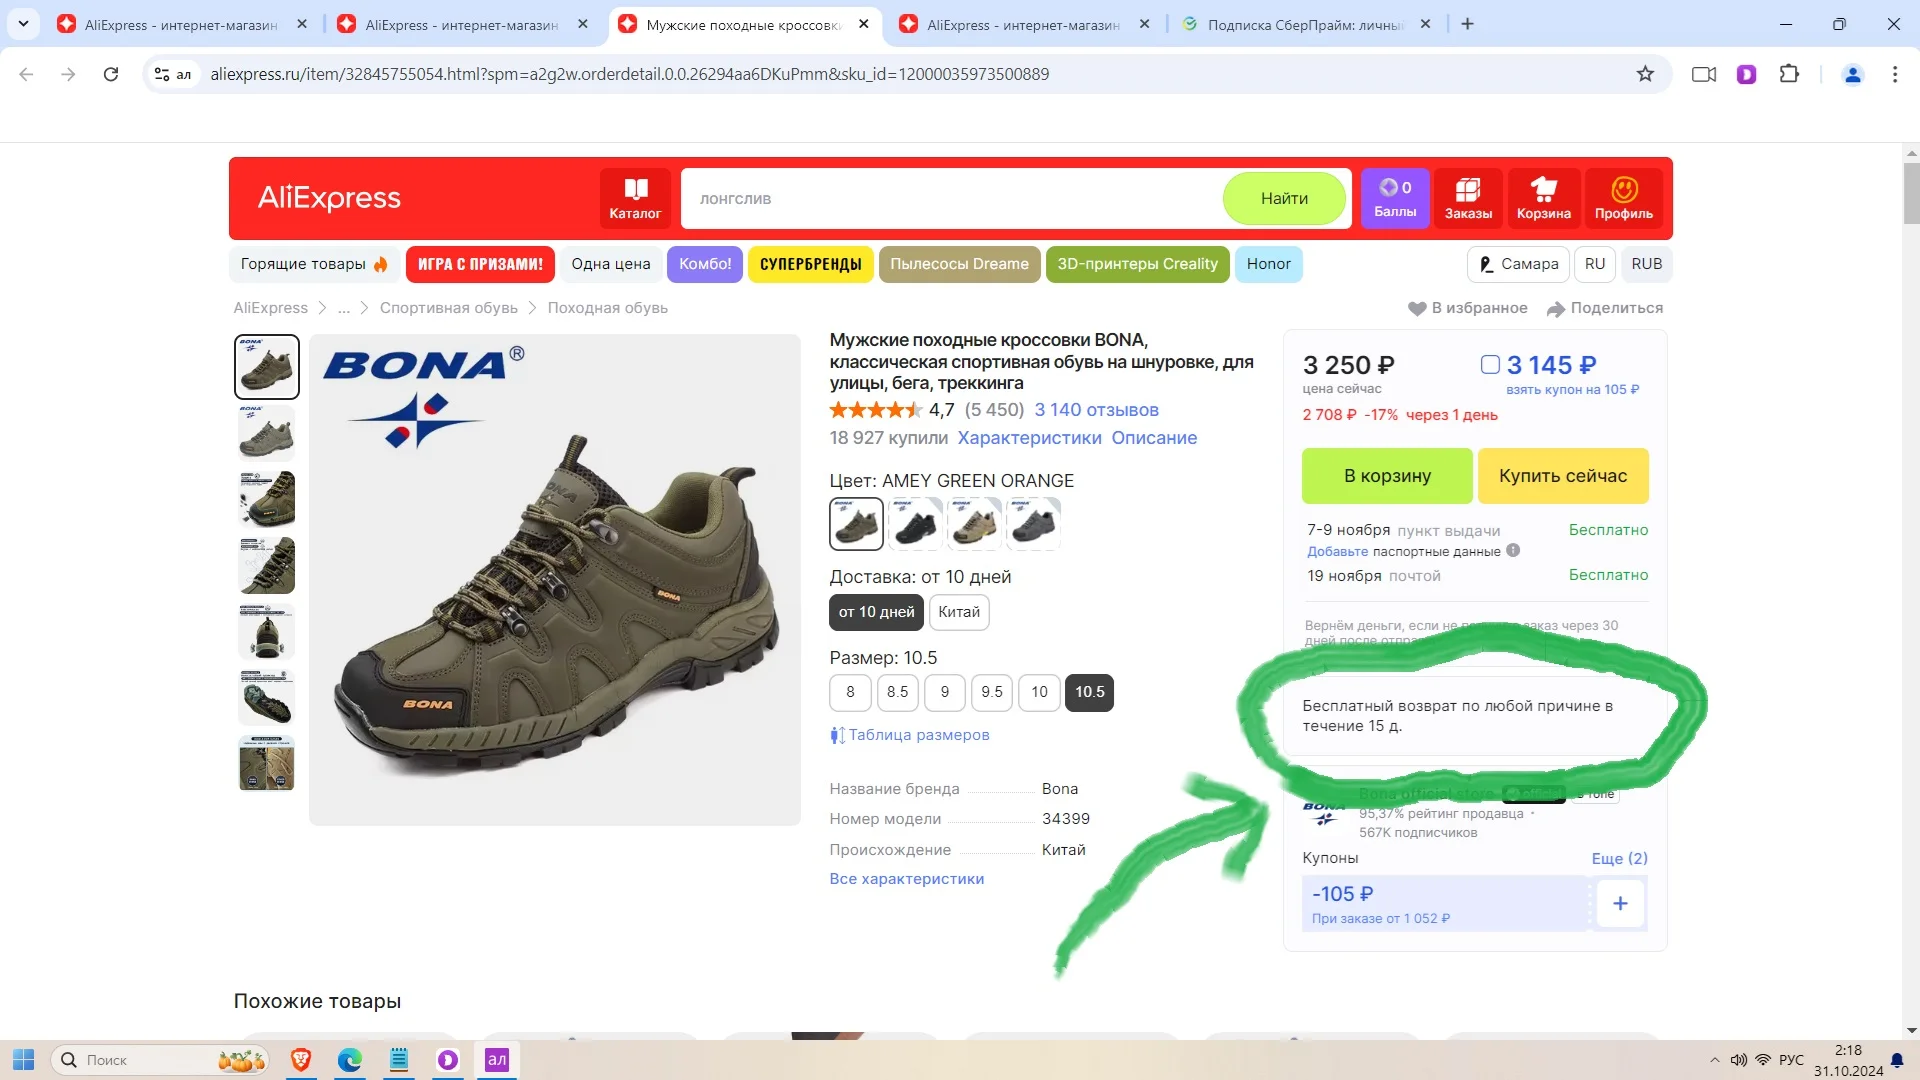Screen dimensions: 1920x1080
Task: Open Microsoft Edge from the taskbar
Action: (x=349, y=1060)
